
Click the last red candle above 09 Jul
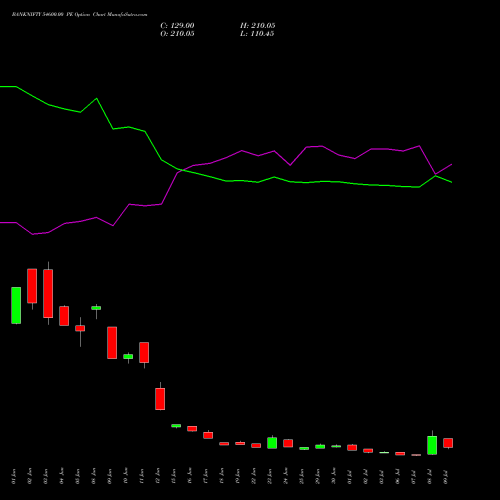point(448,443)
